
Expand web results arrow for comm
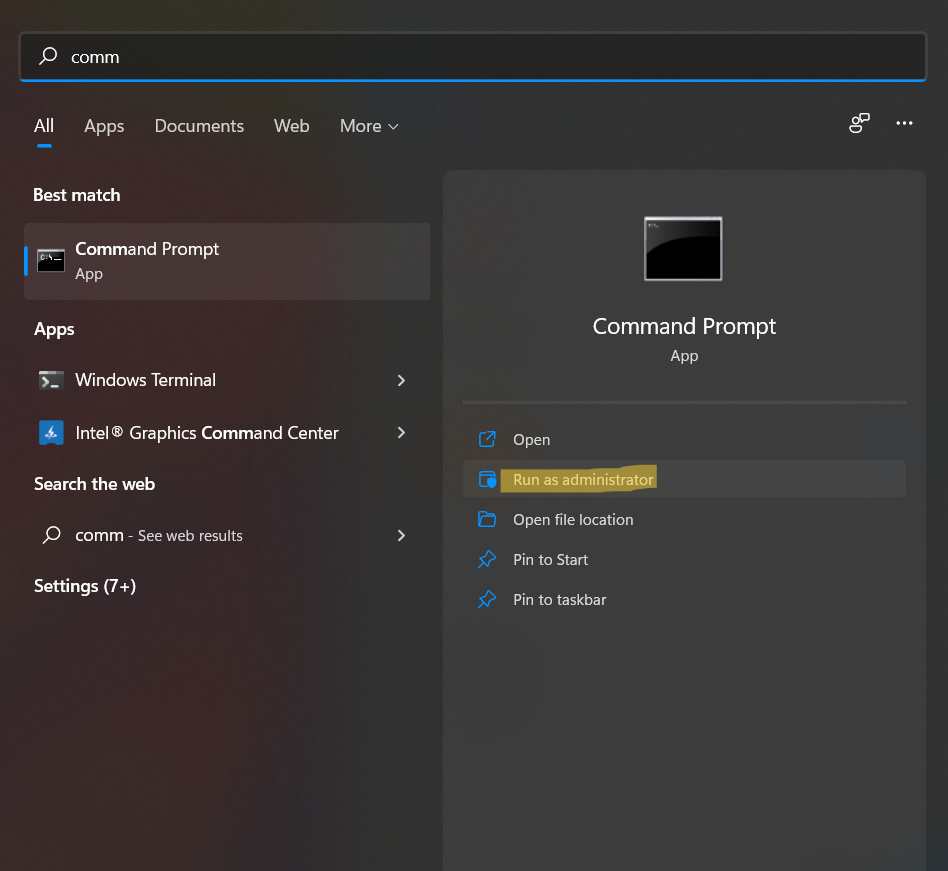401,536
